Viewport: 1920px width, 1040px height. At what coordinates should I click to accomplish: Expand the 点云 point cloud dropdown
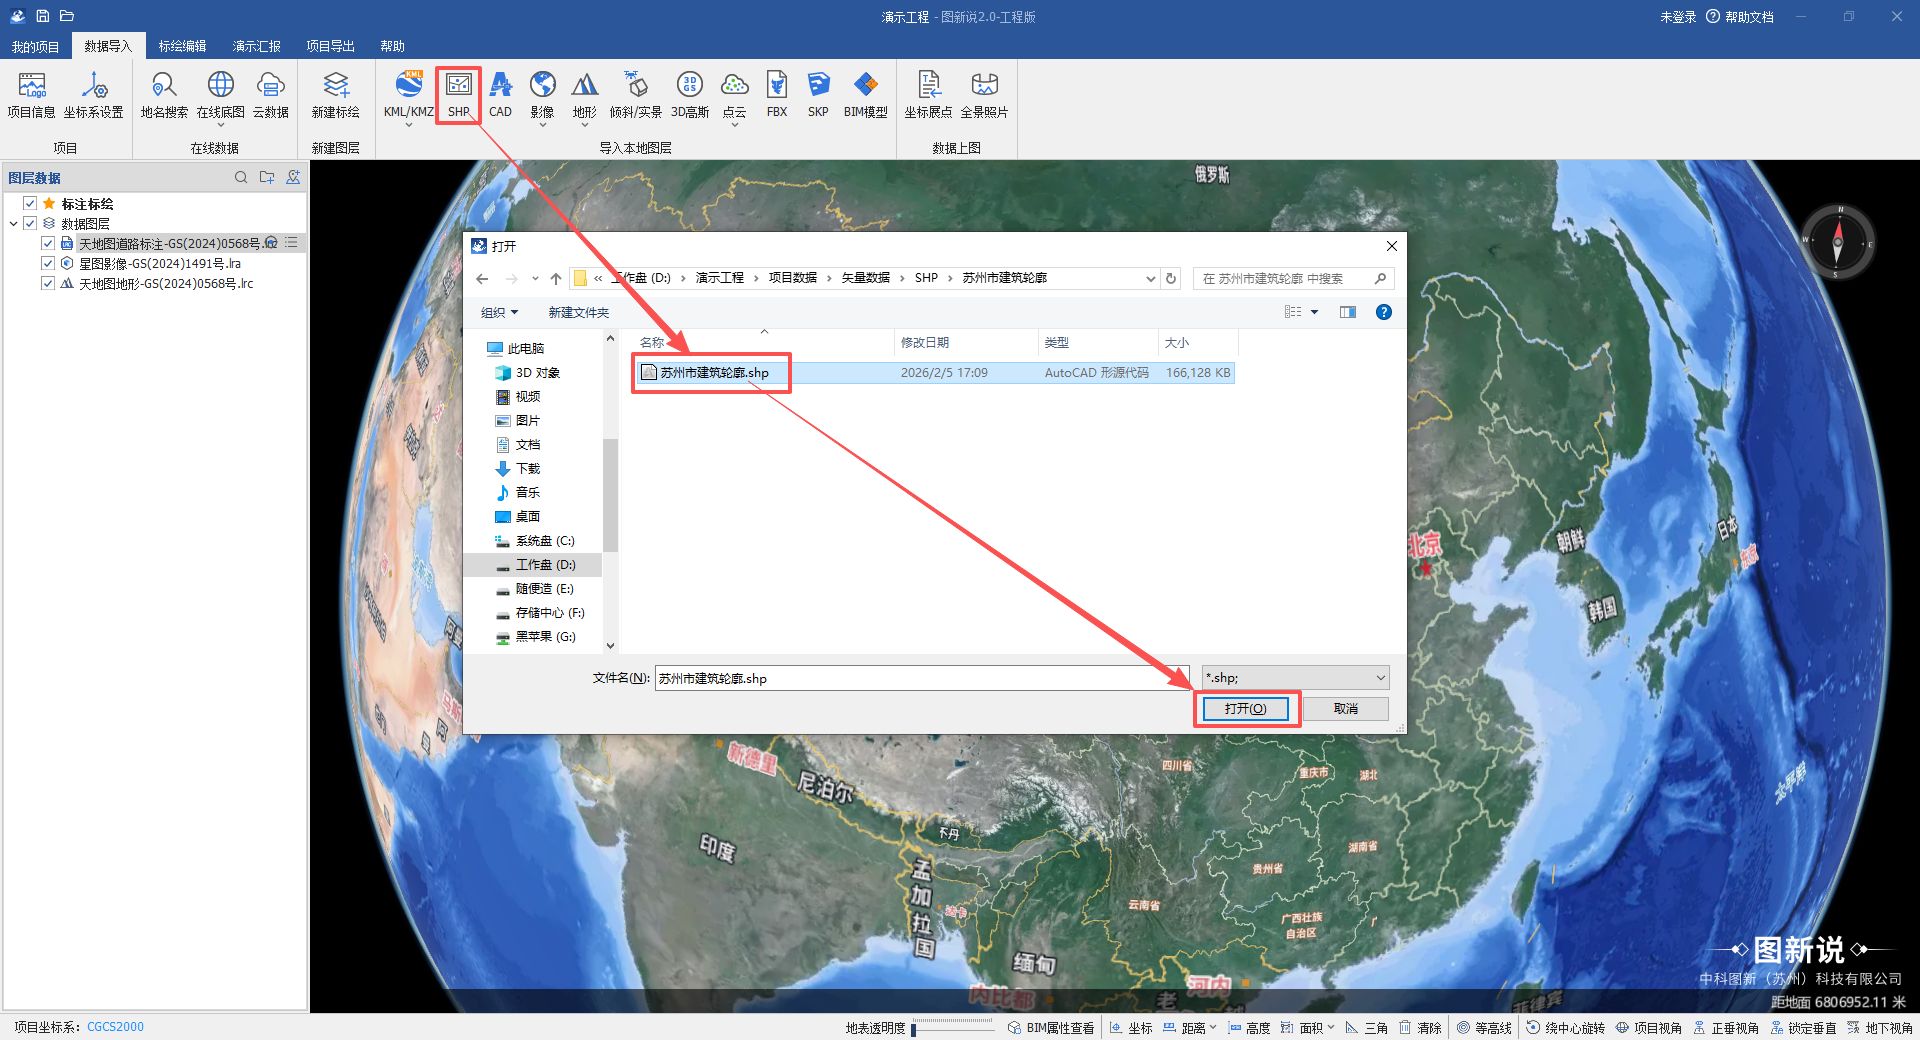(x=735, y=126)
